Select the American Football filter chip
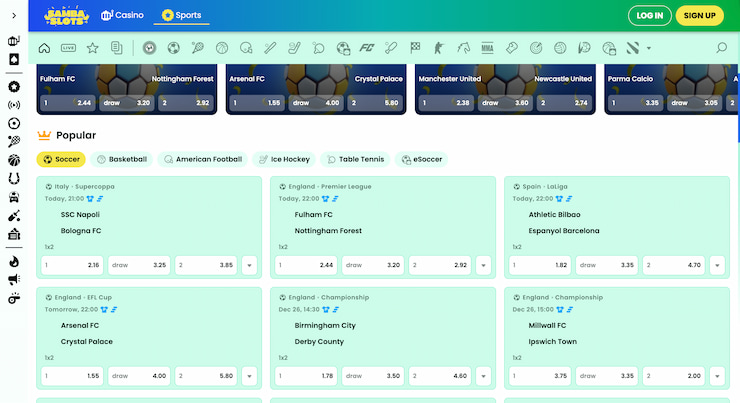This screenshot has width=740, height=403. tap(202, 160)
